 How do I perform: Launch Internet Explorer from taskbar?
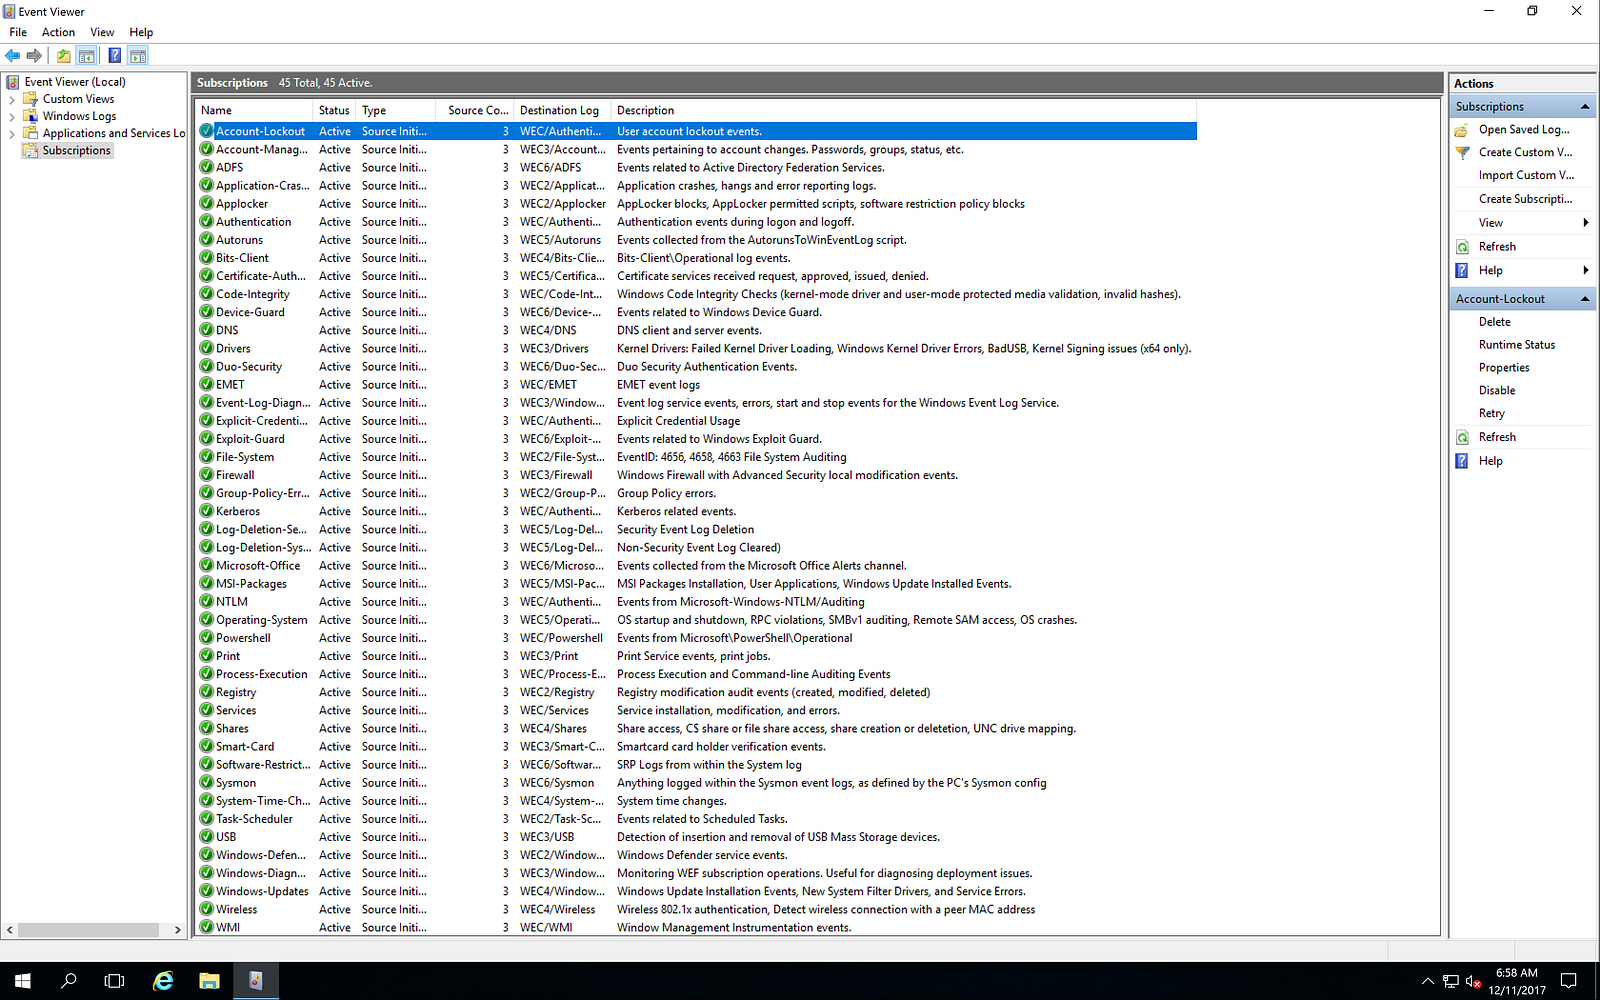[163, 981]
